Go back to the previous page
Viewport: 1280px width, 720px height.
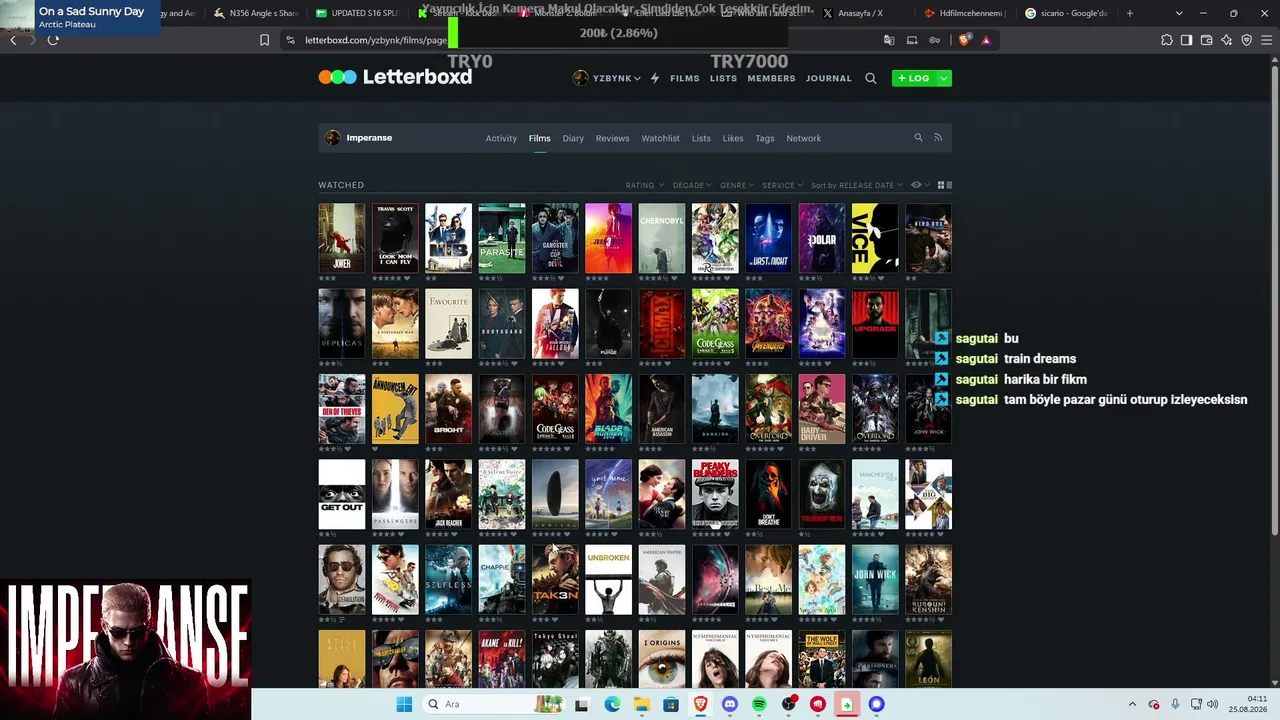[x=13, y=40]
